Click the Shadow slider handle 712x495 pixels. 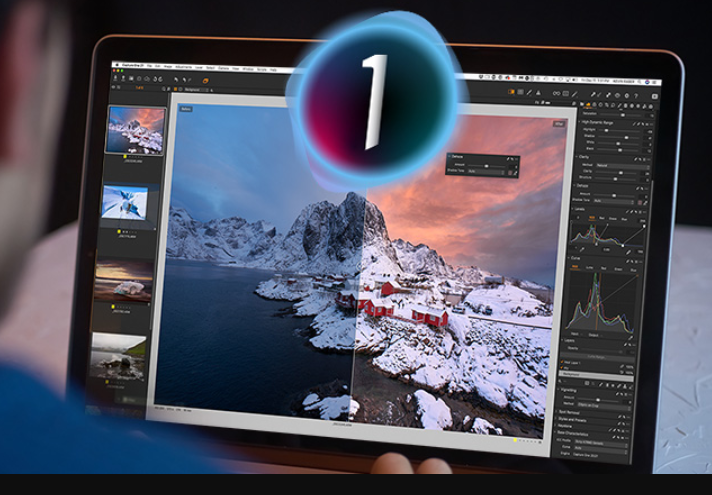point(626,138)
